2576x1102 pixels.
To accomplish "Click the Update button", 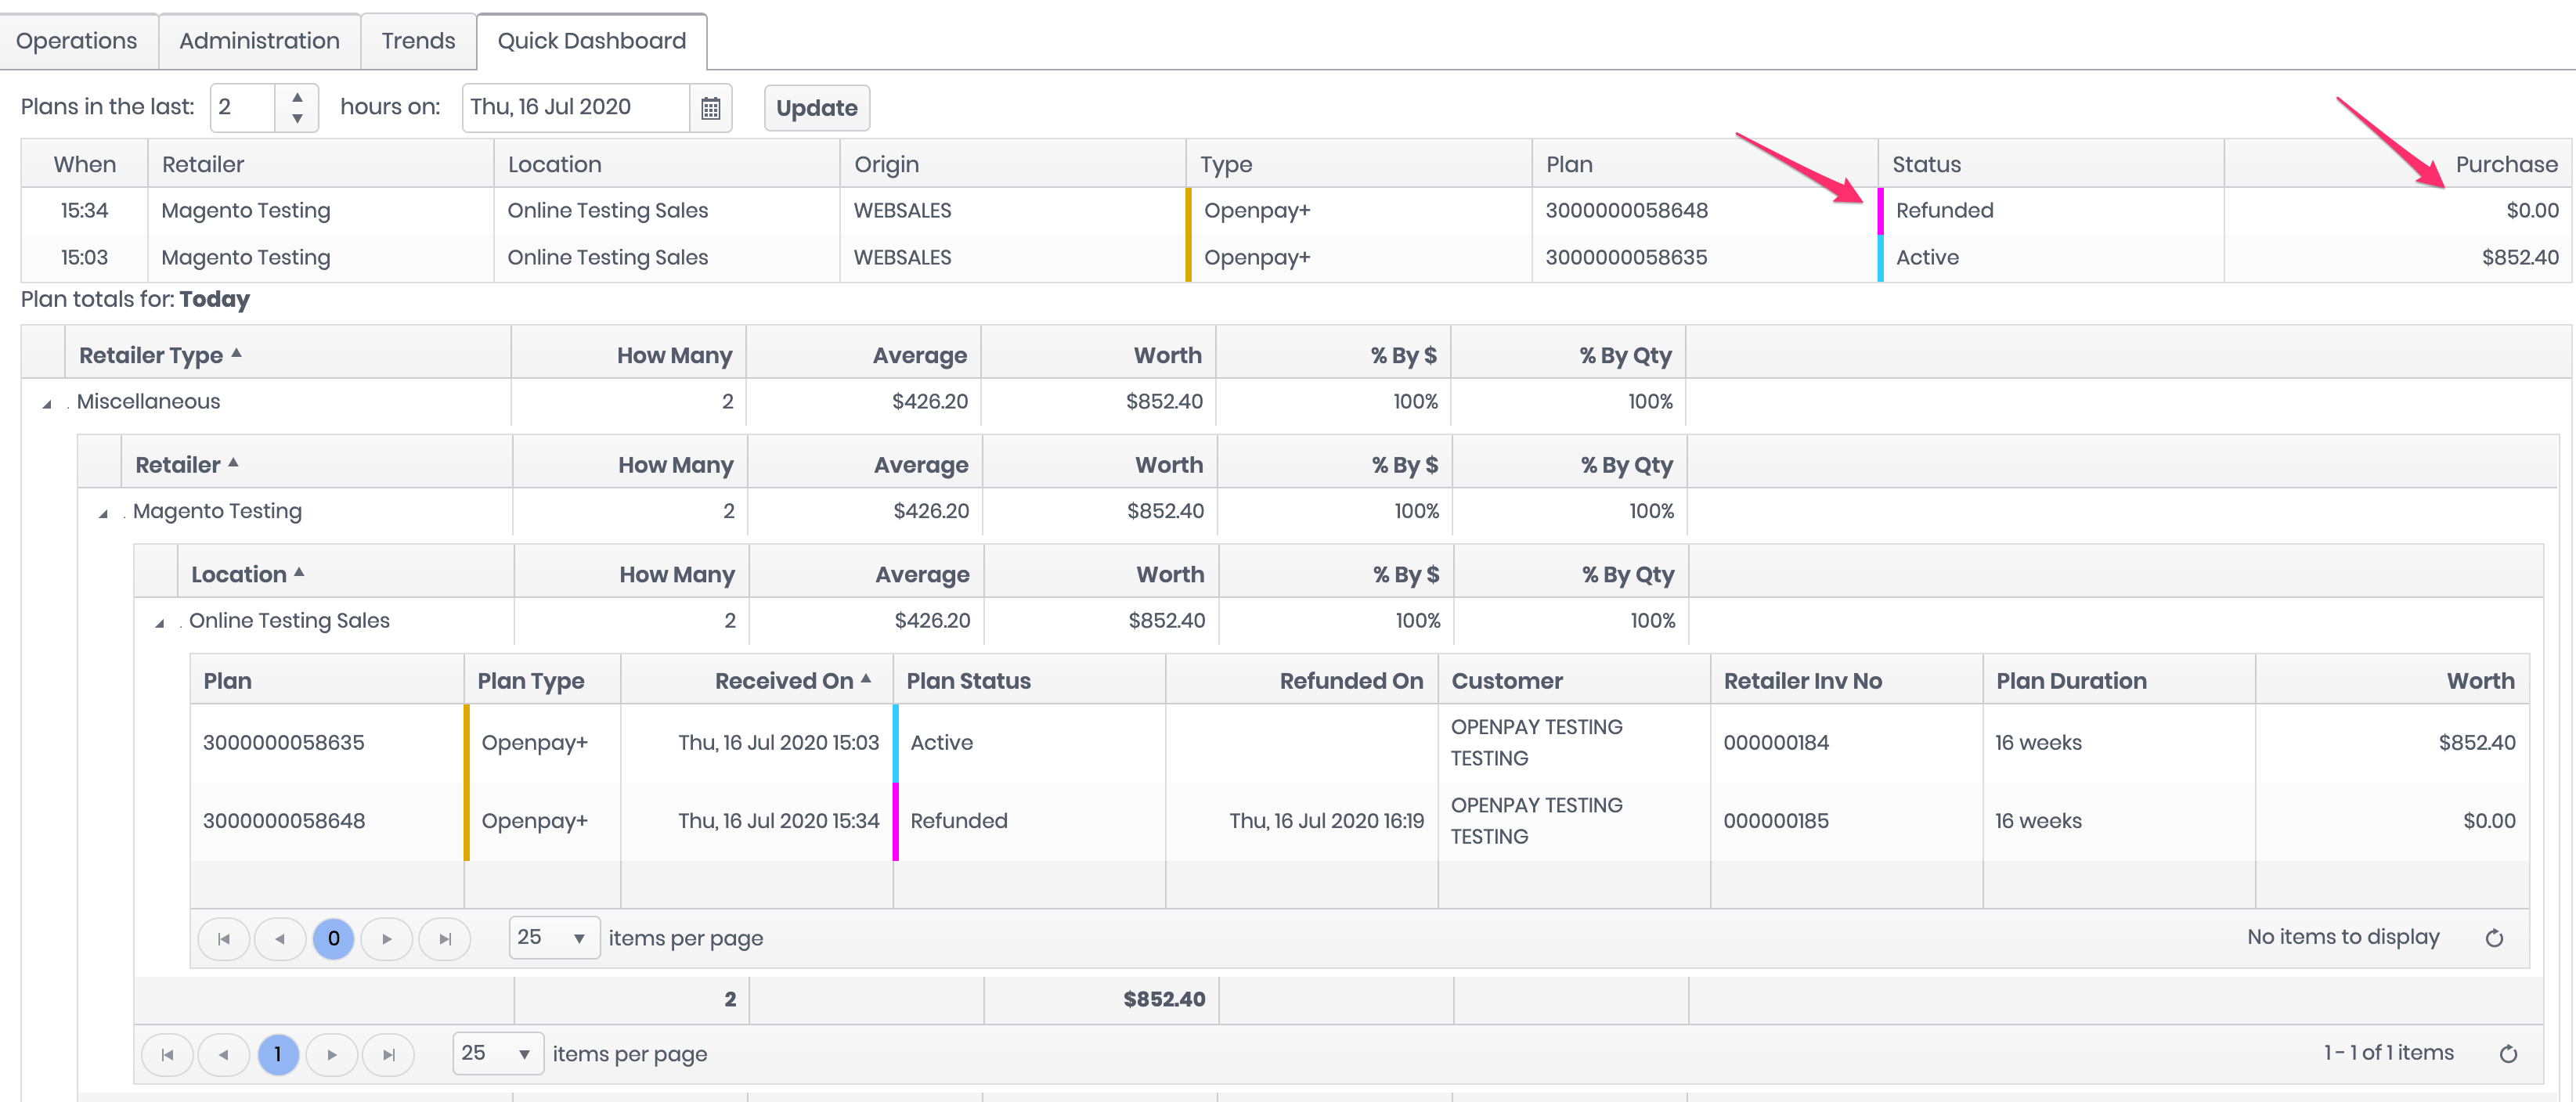I will (816, 108).
